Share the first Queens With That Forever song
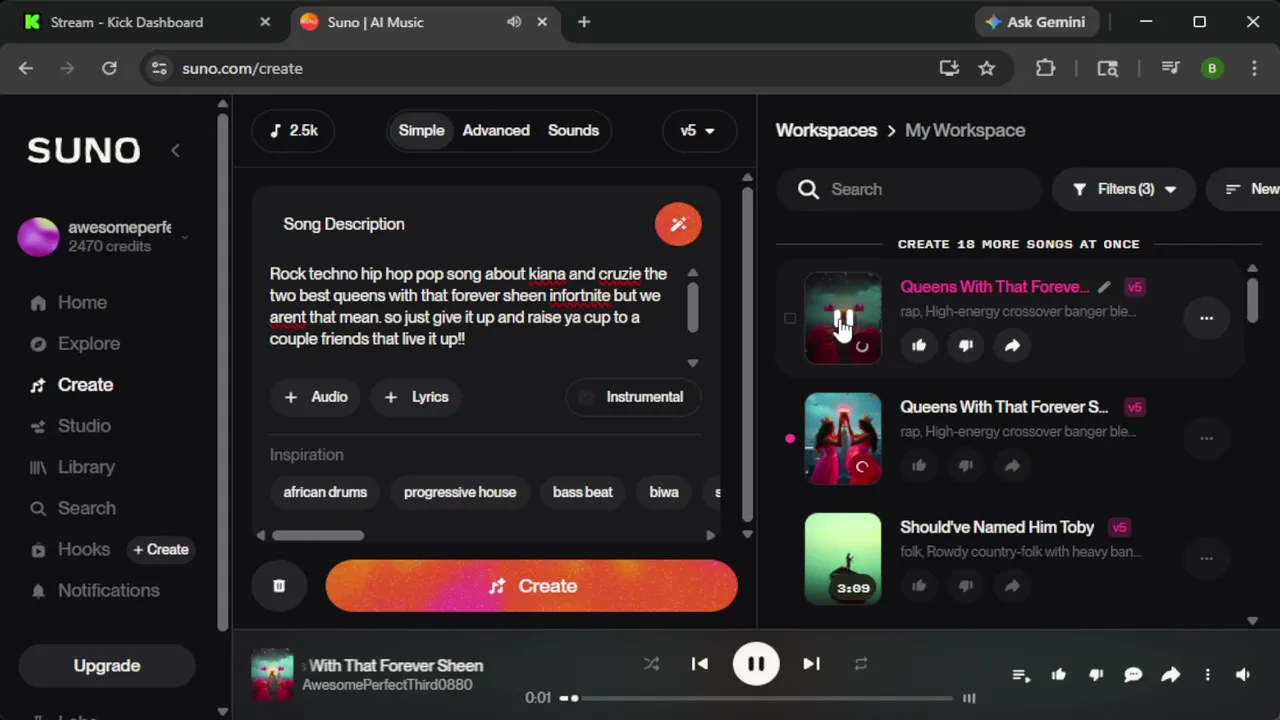Screen dimensions: 1280x720 1012,345
